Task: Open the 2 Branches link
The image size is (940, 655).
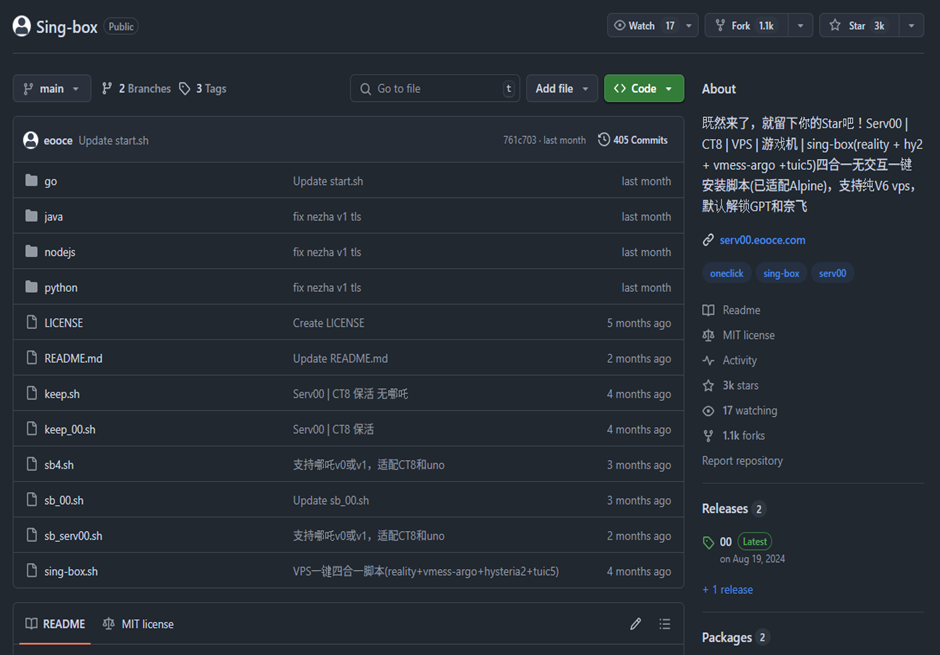Action: pyautogui.click(x=136, y=88)
